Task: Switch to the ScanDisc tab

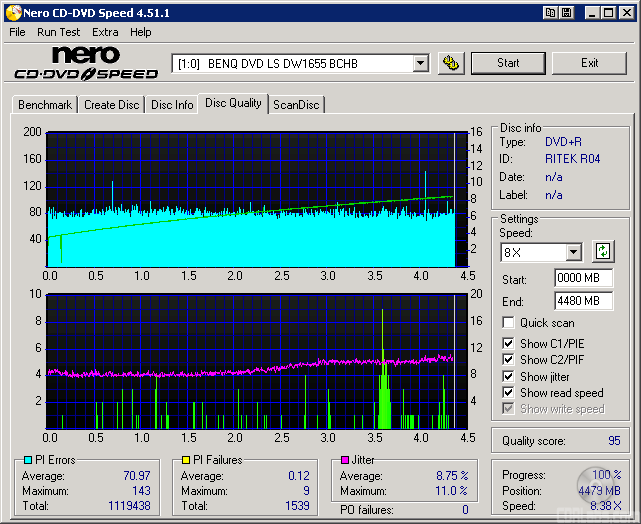Action: click(x=296, y=105)
